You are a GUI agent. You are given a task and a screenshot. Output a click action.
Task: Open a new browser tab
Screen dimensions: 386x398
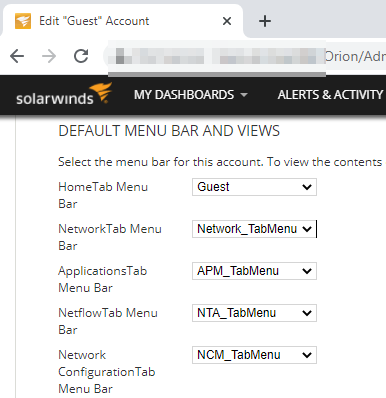pos(265,21)
